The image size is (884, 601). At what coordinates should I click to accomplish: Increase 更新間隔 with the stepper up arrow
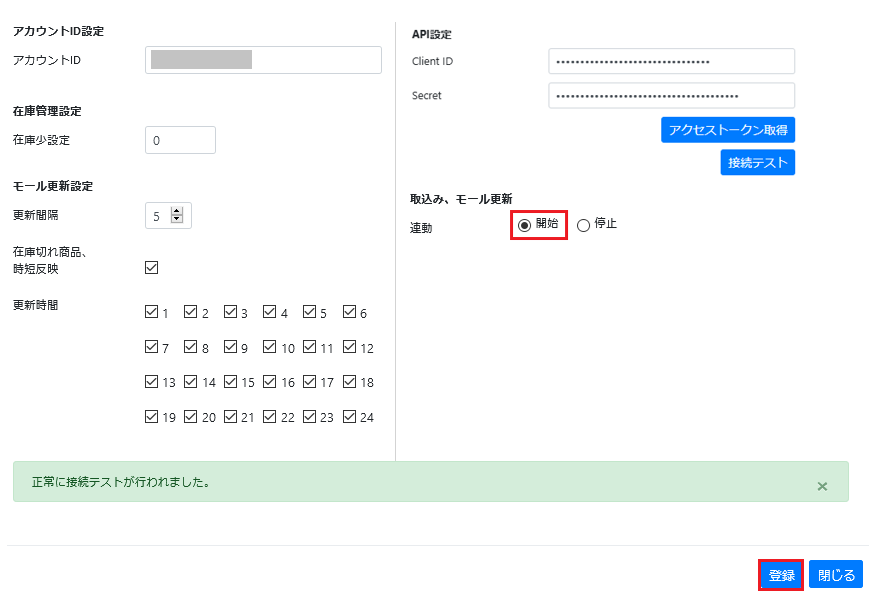tap(177, 211)
